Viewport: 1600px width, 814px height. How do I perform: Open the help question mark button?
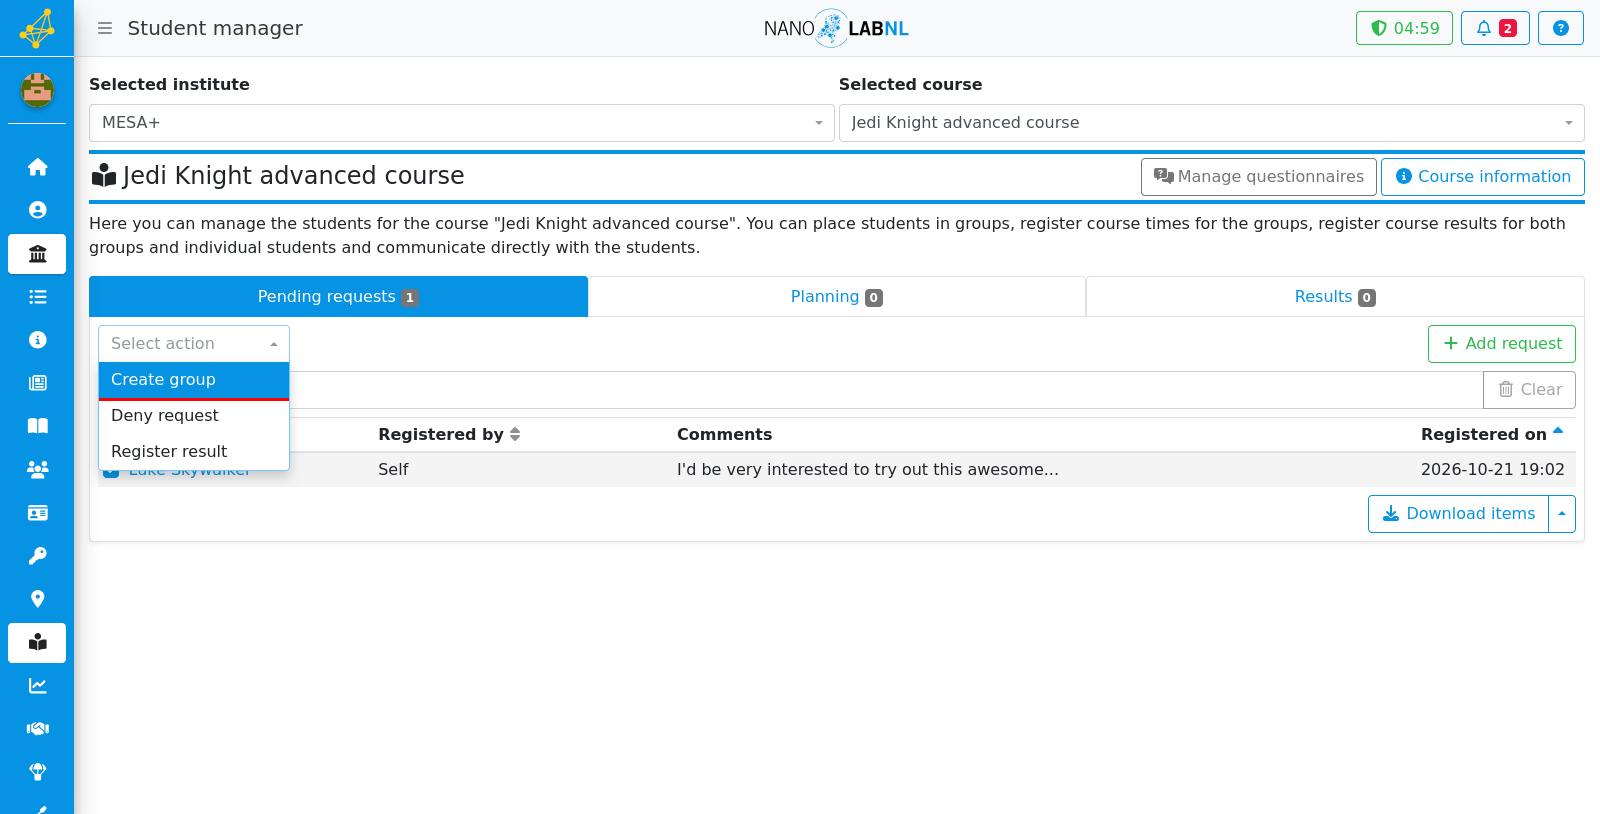tap(1560, 28)
